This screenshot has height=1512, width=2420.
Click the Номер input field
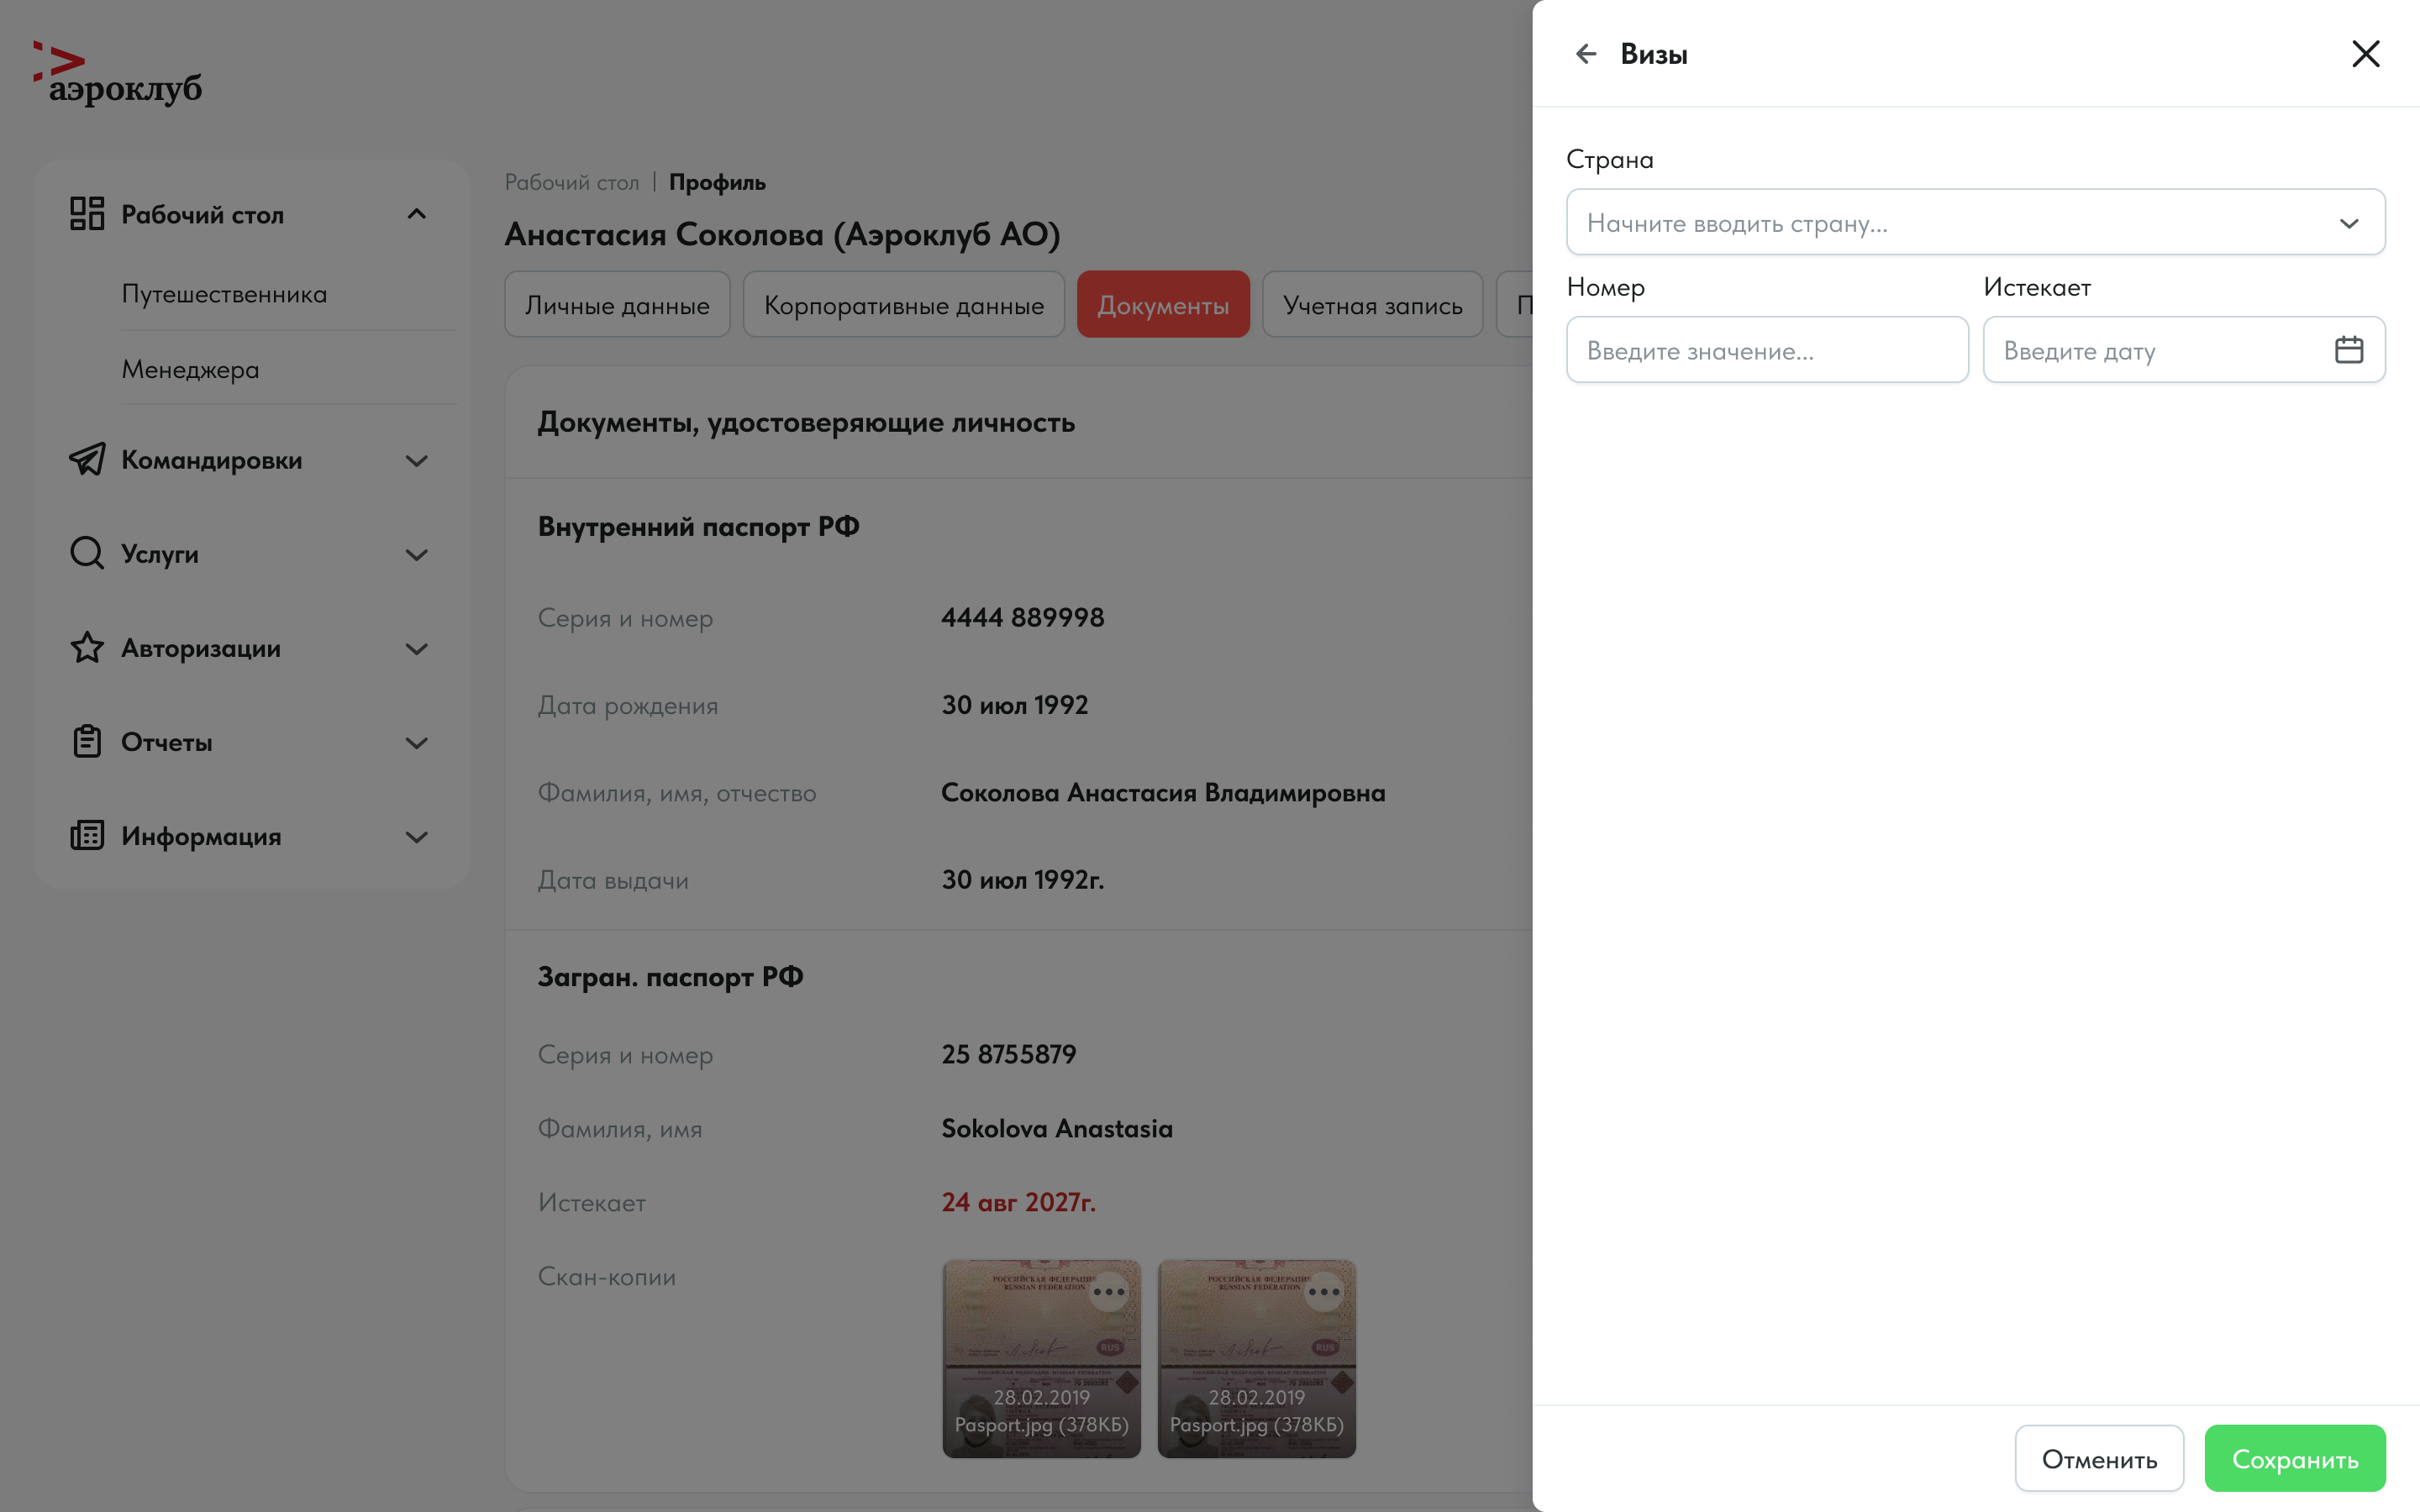[1766, 351]
